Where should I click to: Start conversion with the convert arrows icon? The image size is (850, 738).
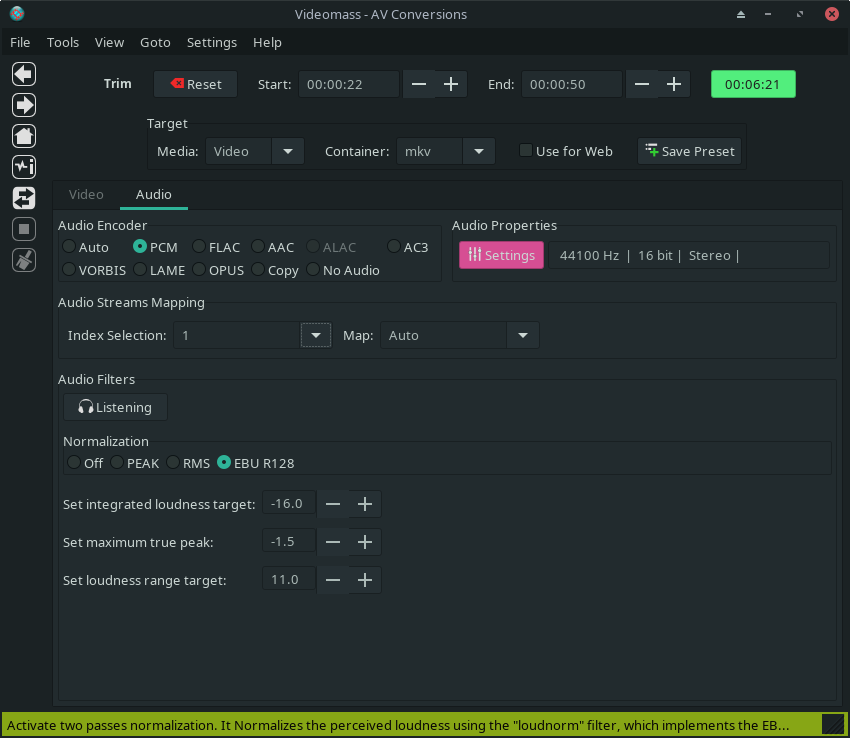24,198
